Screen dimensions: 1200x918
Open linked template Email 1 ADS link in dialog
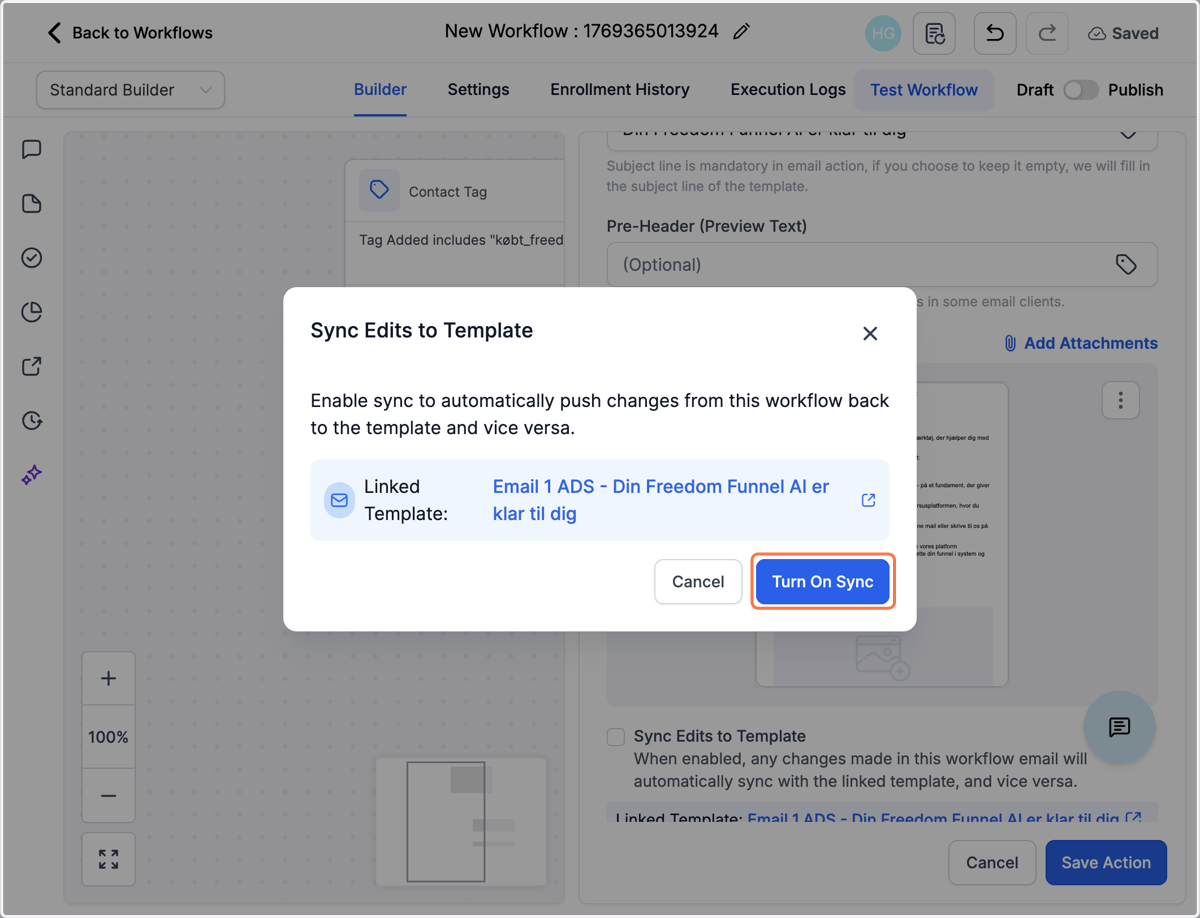(x=661, y=500)
